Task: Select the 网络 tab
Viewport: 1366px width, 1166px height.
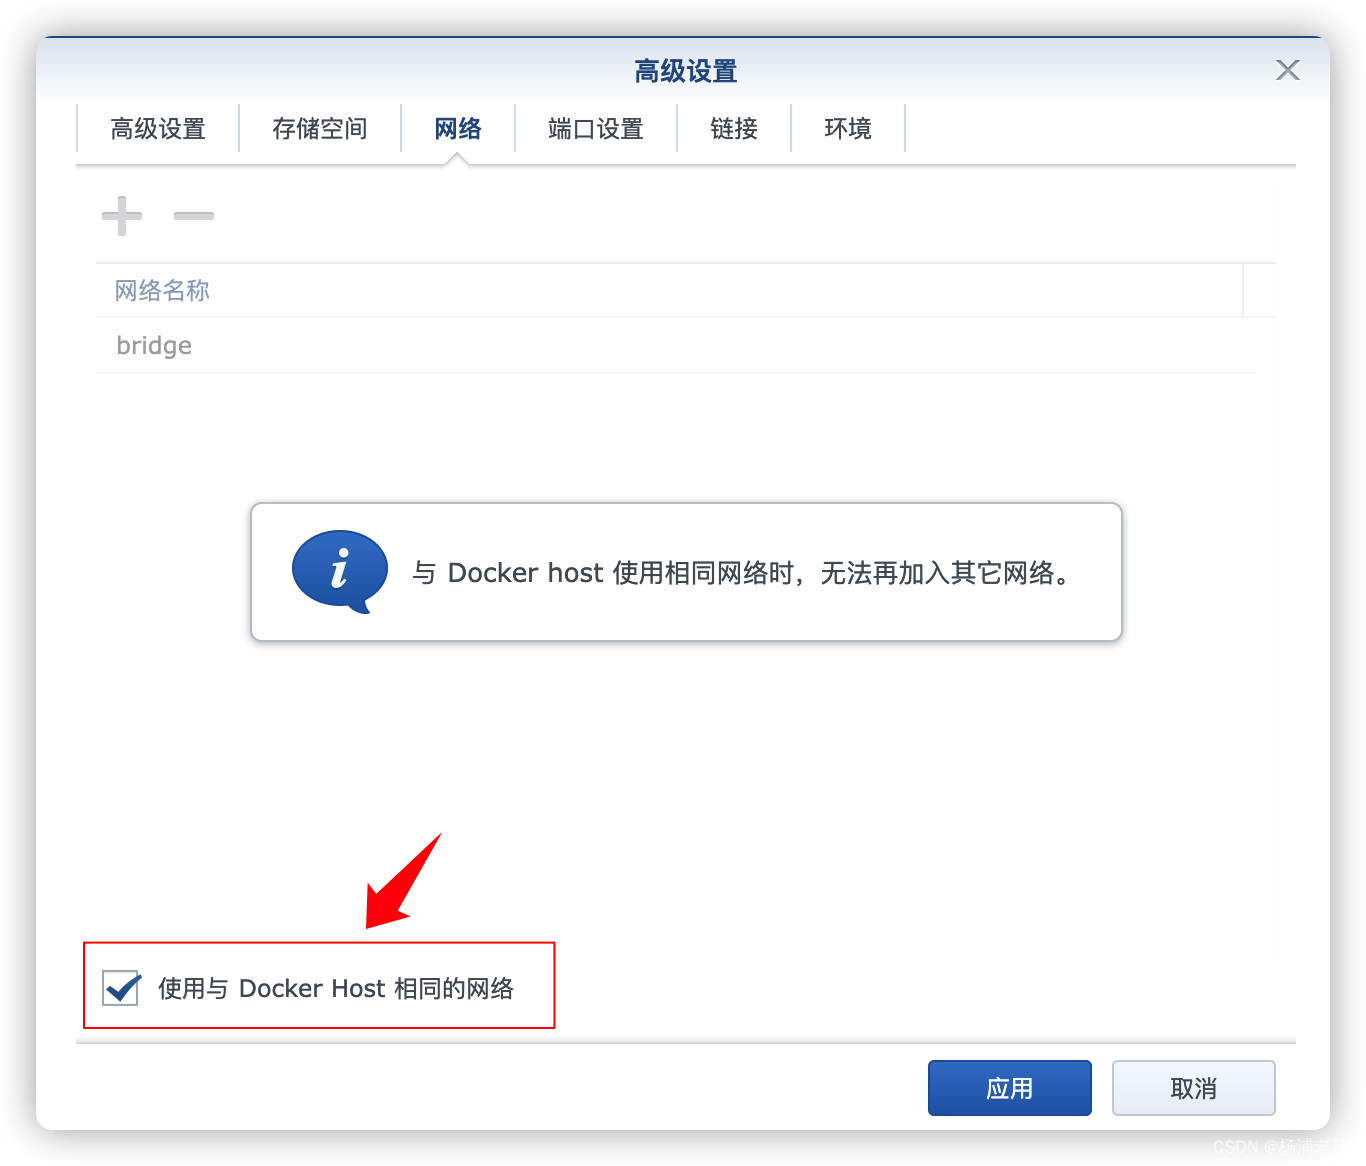Action: click(458, 129)
